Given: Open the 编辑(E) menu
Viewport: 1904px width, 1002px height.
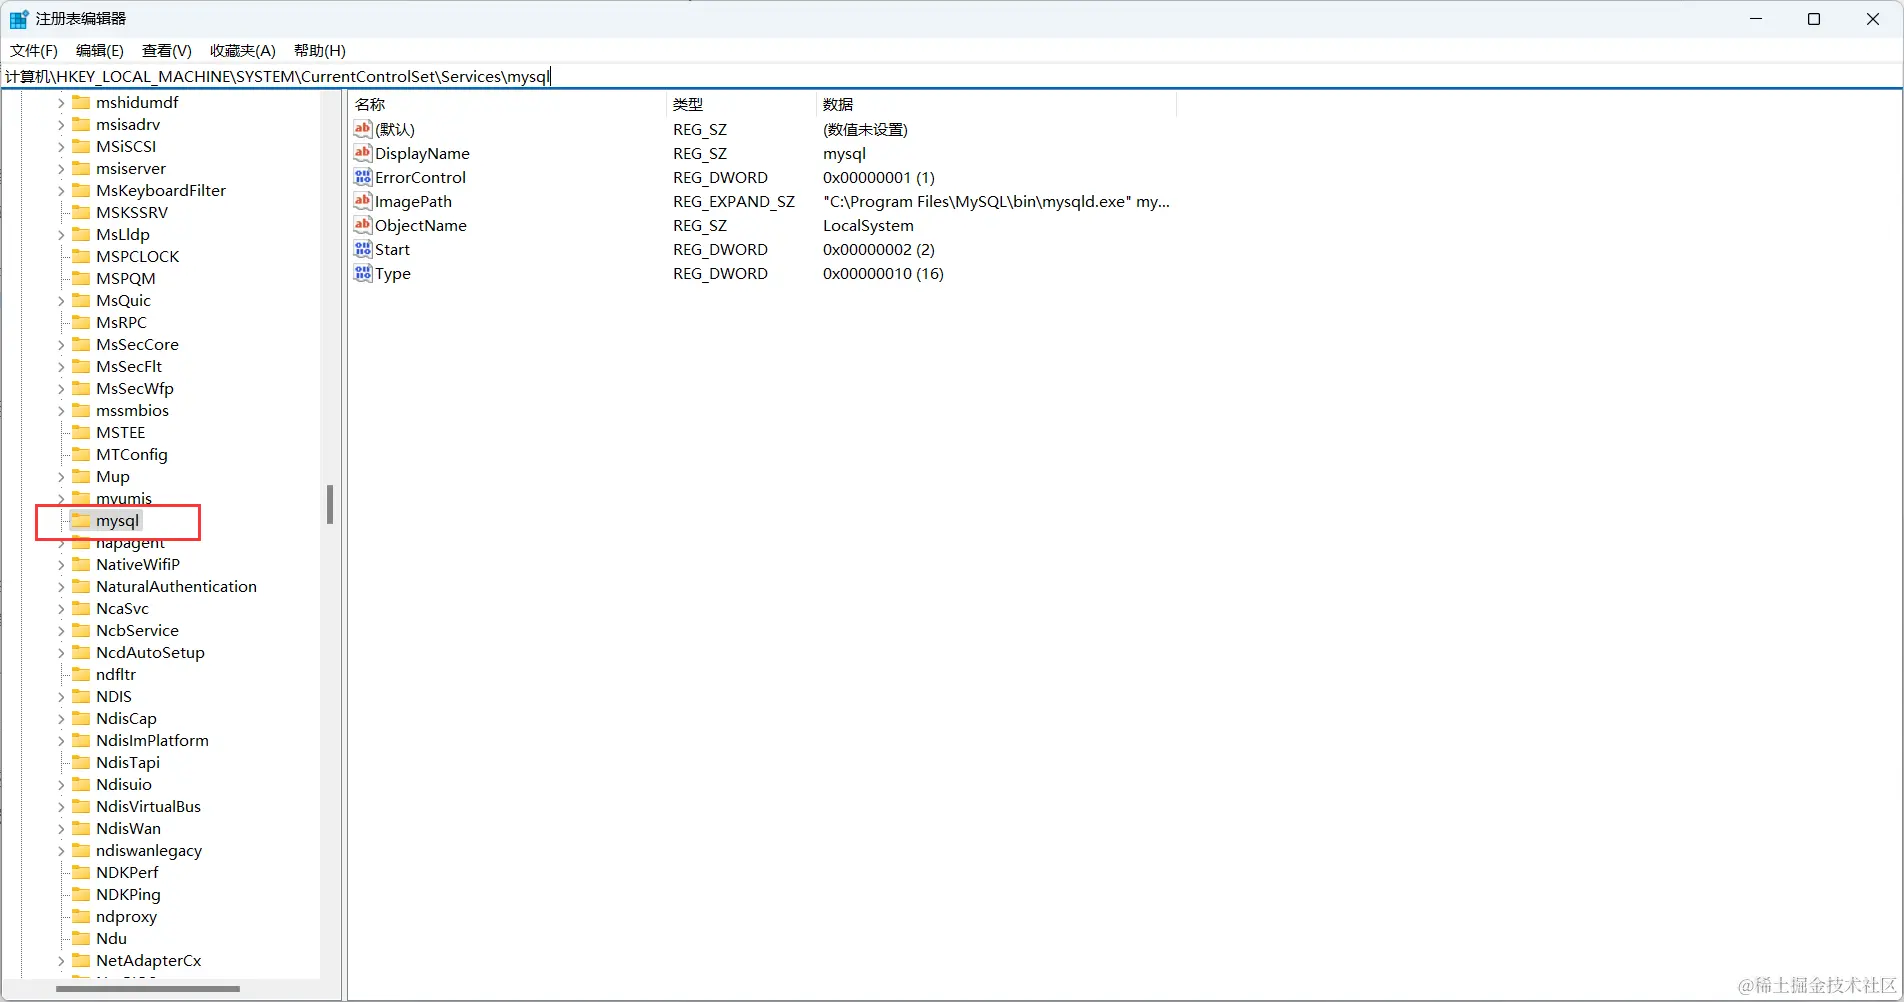Looking at the screenshot, I should [100, 50].
